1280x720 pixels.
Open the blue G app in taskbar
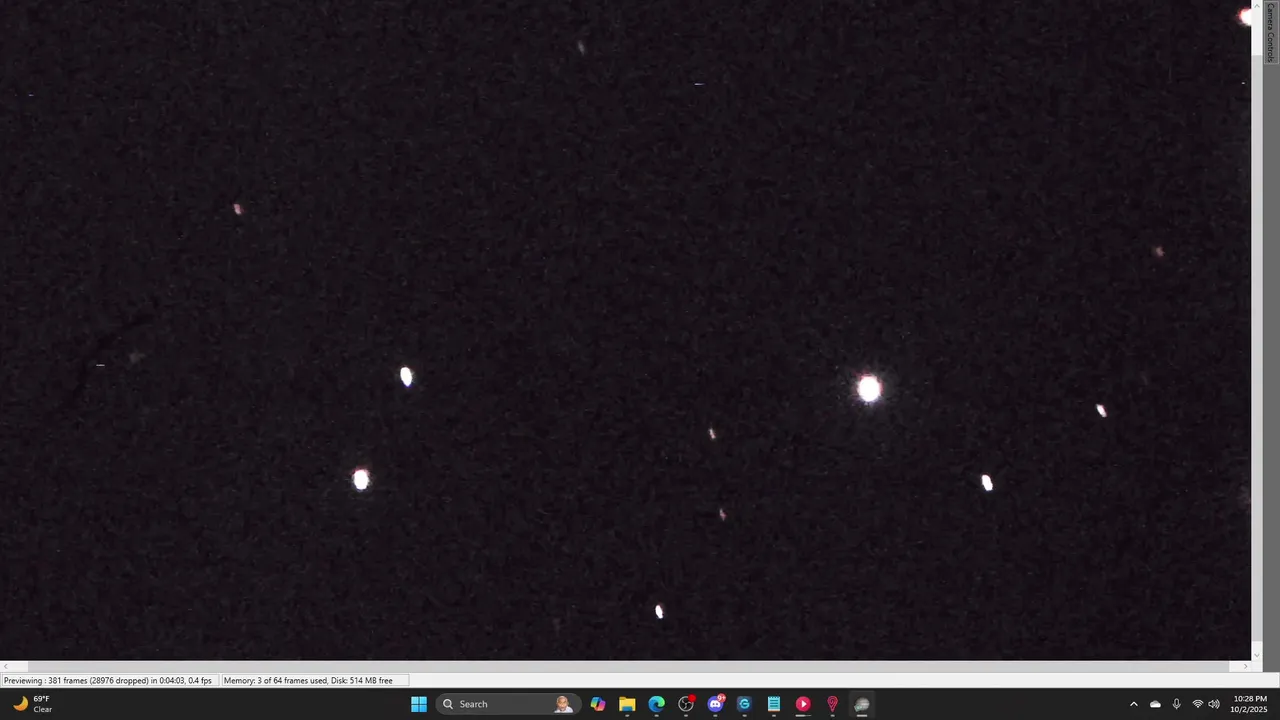coord(744,704)
